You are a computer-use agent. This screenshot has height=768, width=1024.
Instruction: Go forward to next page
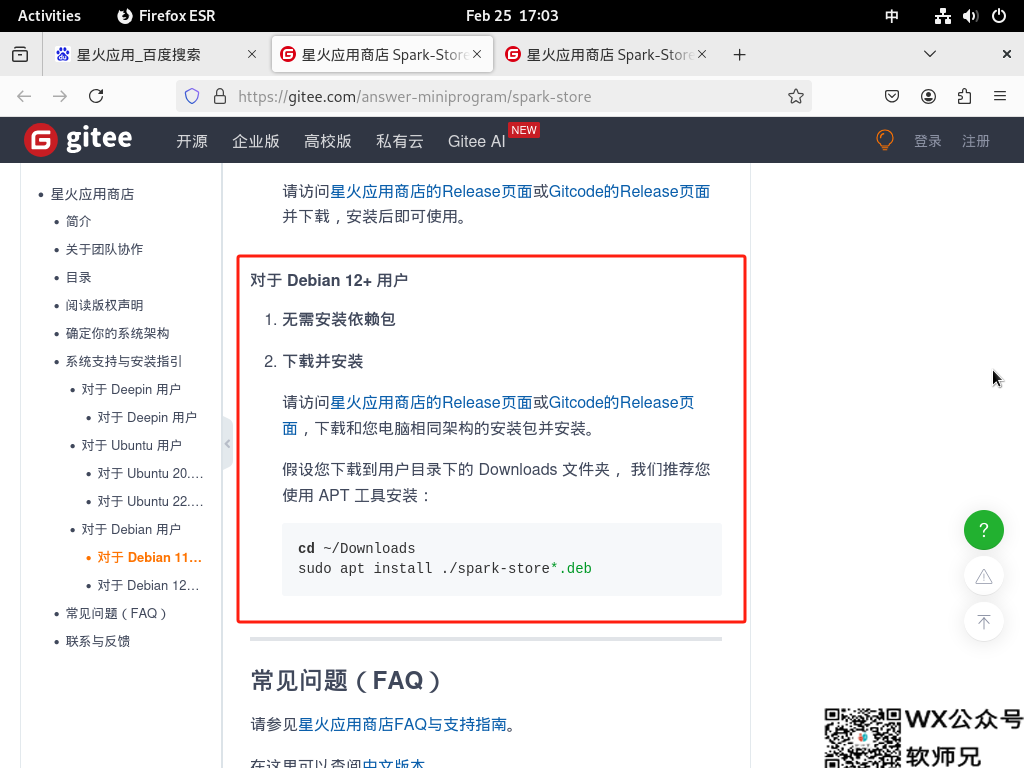(60, 97)
